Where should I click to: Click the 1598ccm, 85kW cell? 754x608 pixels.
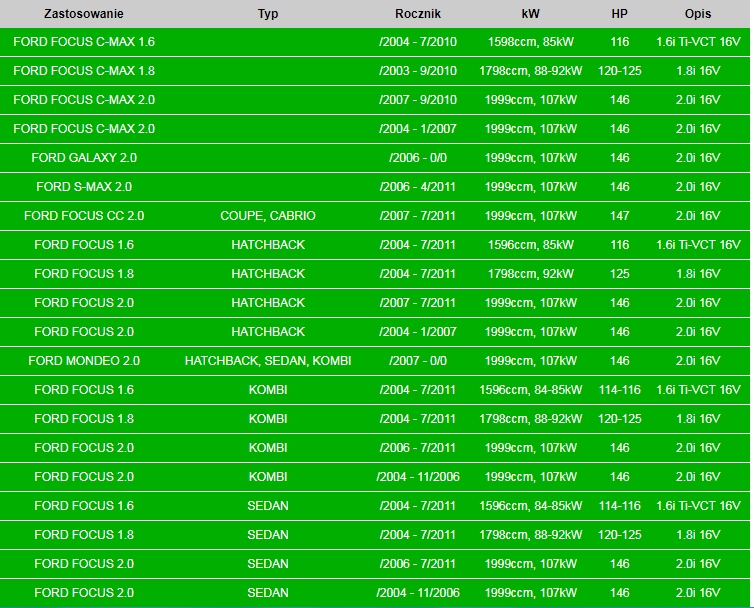click(x=530, y=42)
